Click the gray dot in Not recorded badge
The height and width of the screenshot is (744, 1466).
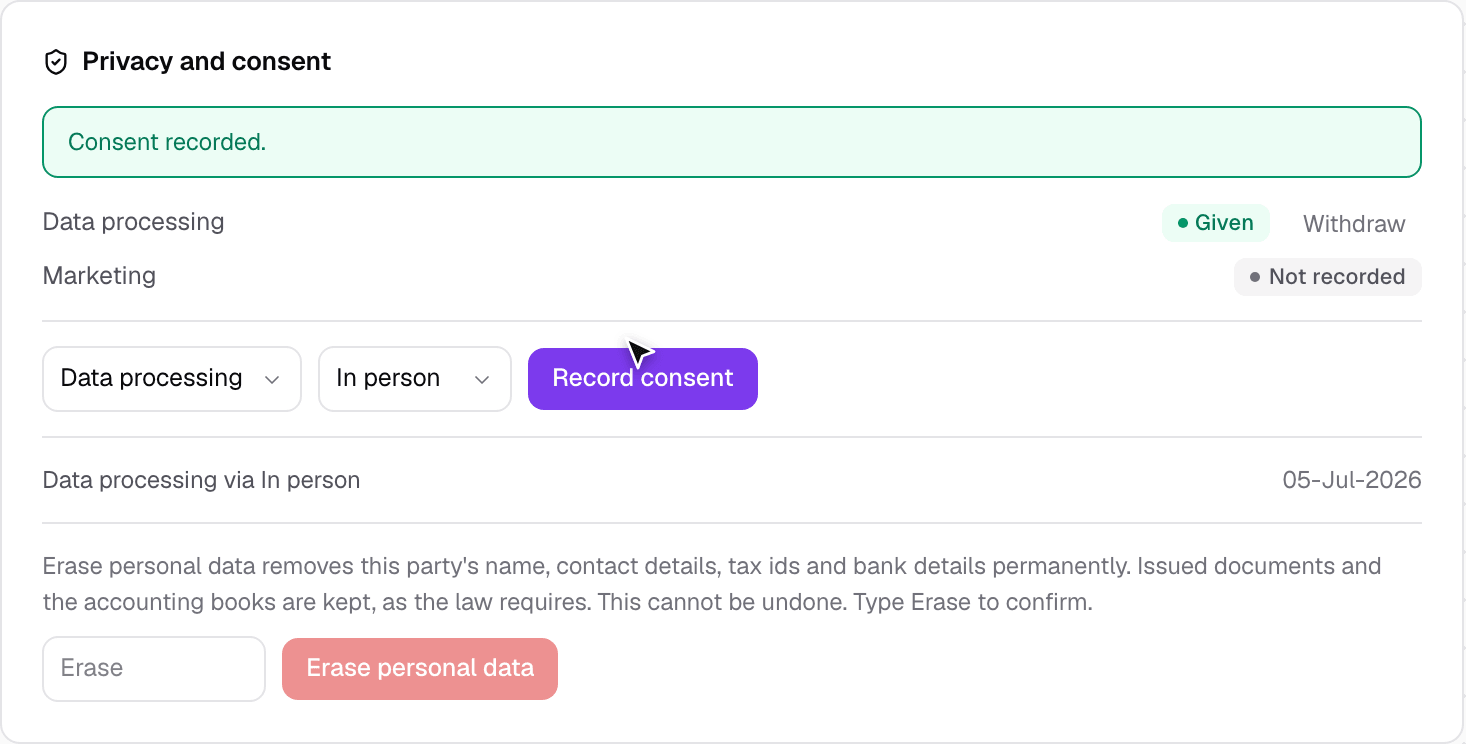[x=1255, y=277]
